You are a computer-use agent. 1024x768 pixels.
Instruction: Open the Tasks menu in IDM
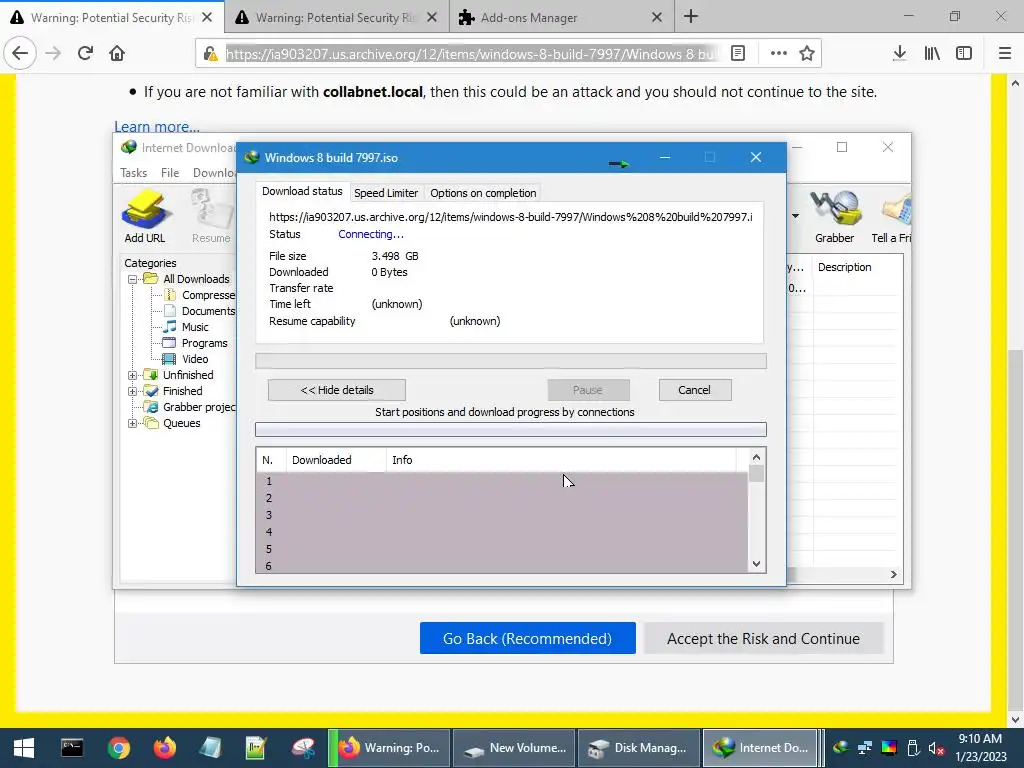133,172
